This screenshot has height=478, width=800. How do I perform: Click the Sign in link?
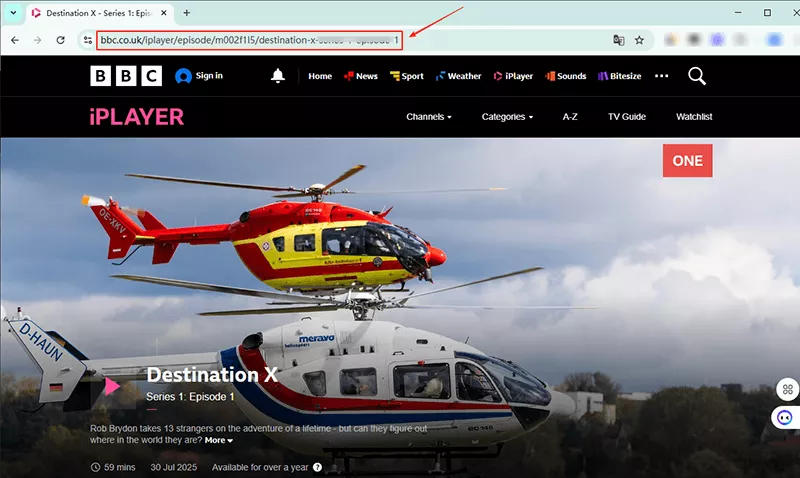[x=199, y=76]
